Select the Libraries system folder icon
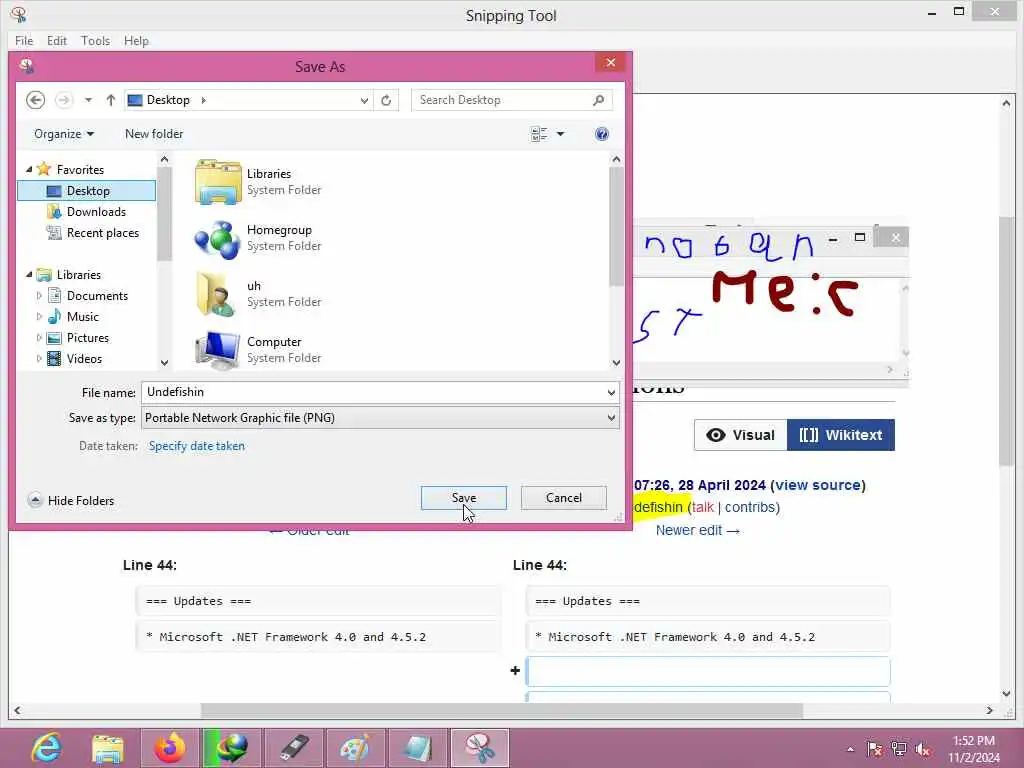The width and height of the screenshot is (1024, 768). click(x=218, y=182)
